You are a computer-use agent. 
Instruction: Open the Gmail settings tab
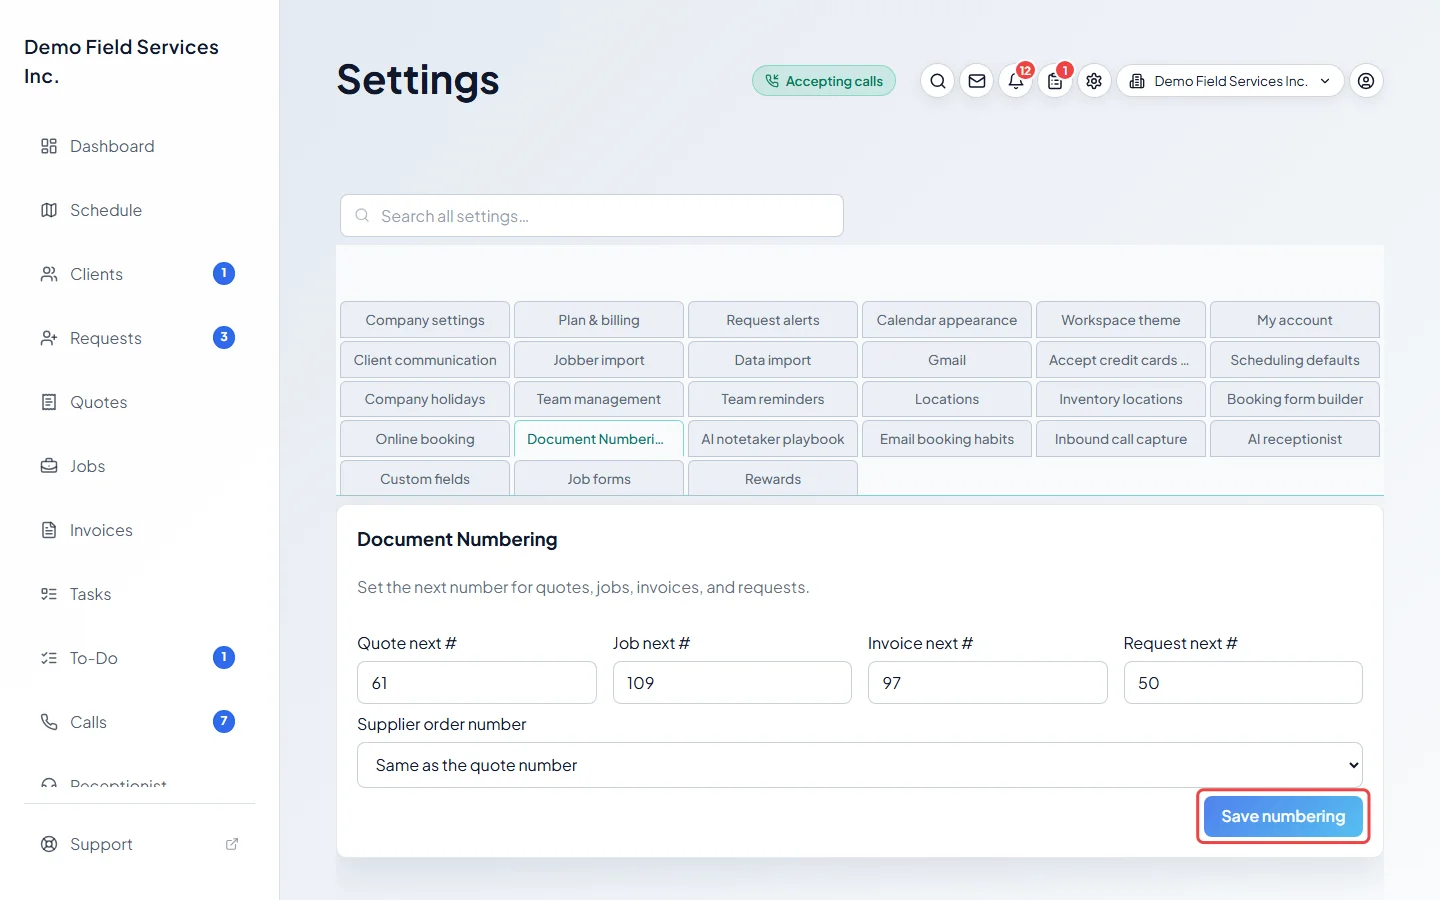click(947, 360)
